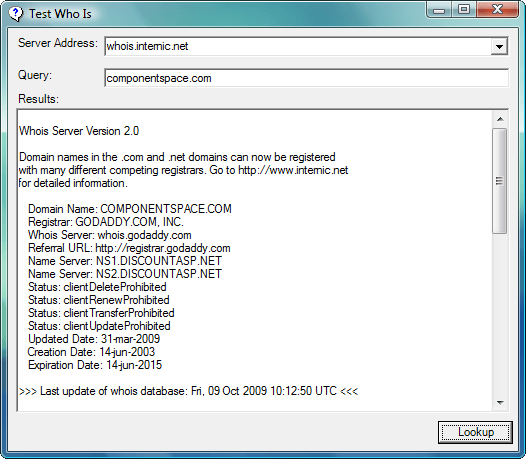Click the results vertical scrollbar thumb
The width and height of the screenshot is (526, 459).
coord(500,181)
